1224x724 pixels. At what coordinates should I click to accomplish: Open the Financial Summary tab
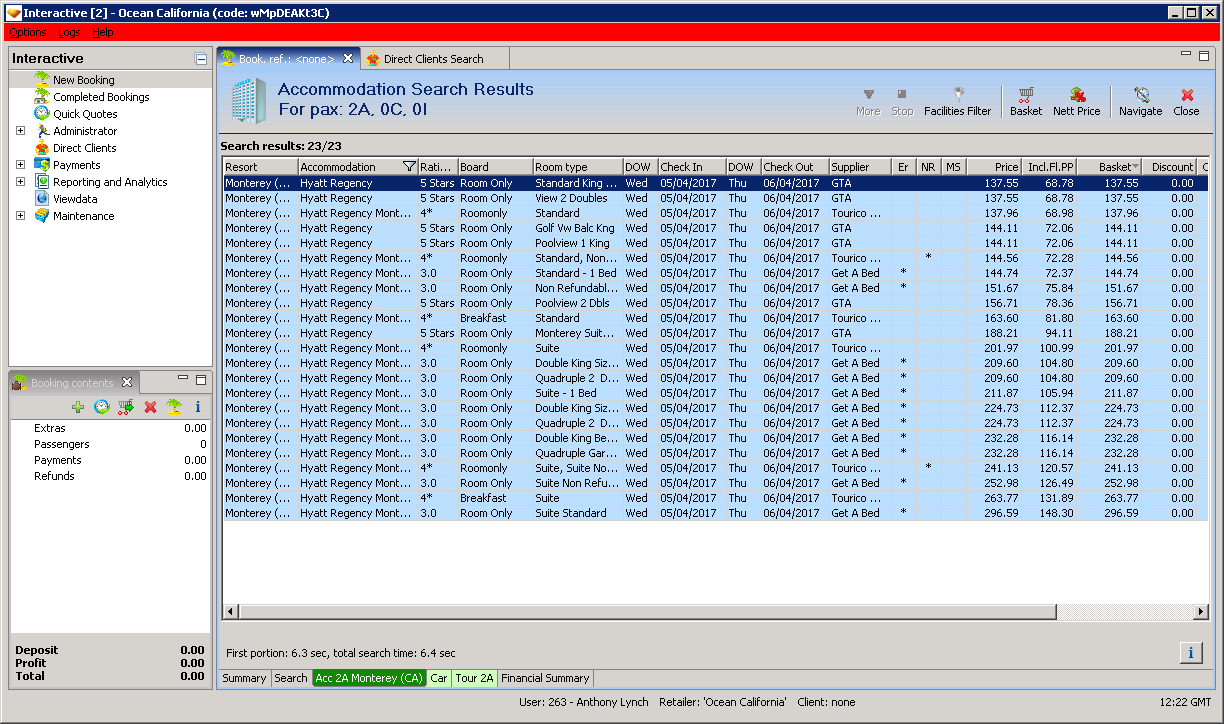pos(546,678)
